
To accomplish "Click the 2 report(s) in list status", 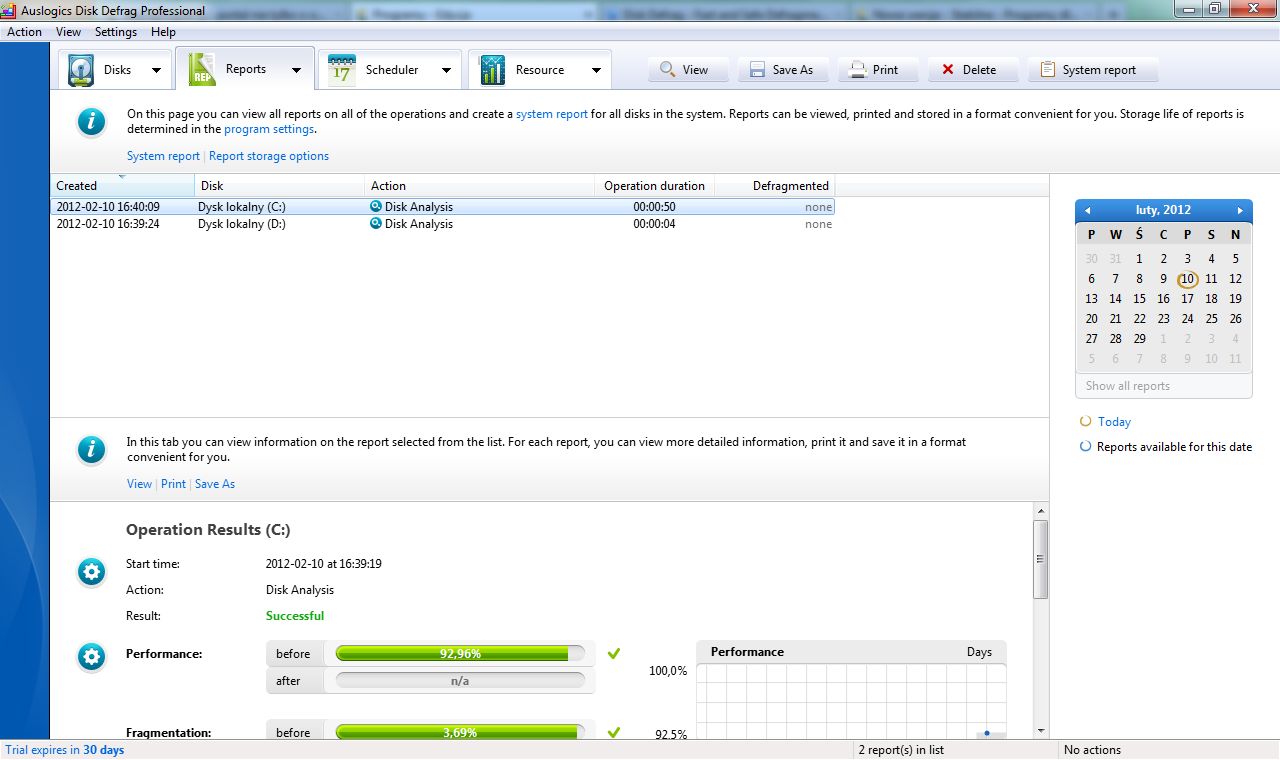I will tap(901, 750).
